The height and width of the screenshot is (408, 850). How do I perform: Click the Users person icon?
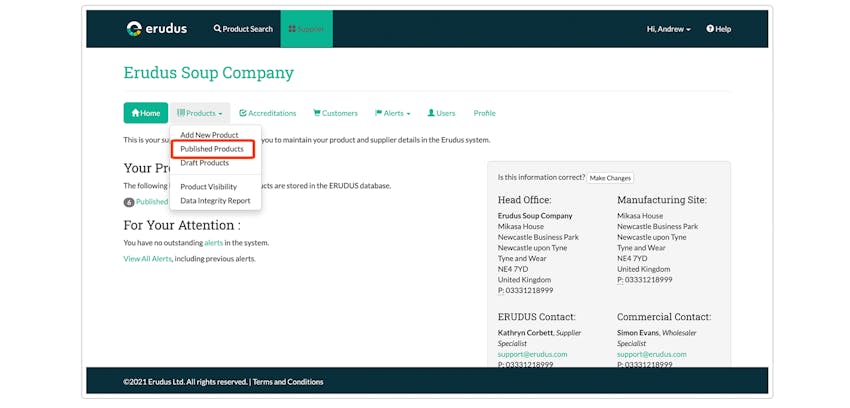(x=431, y=113)
